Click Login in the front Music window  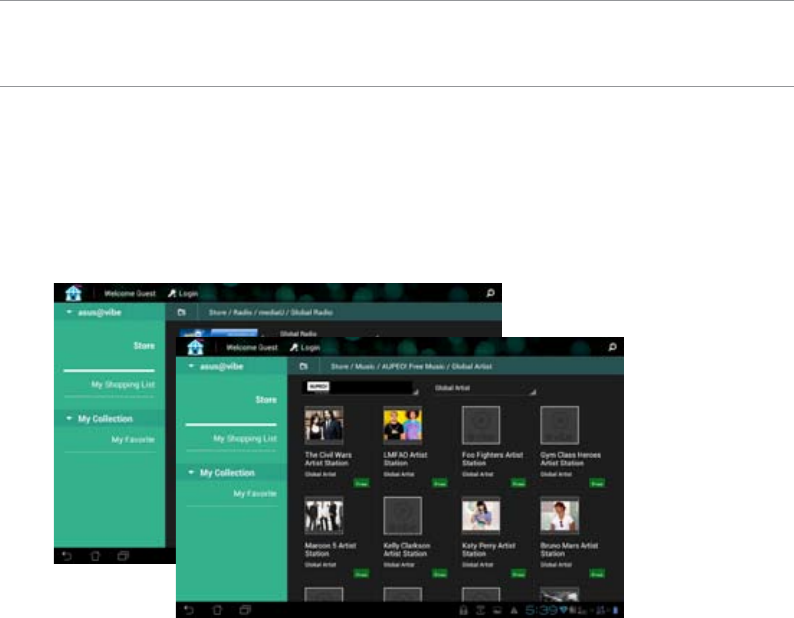coord(305,347)
